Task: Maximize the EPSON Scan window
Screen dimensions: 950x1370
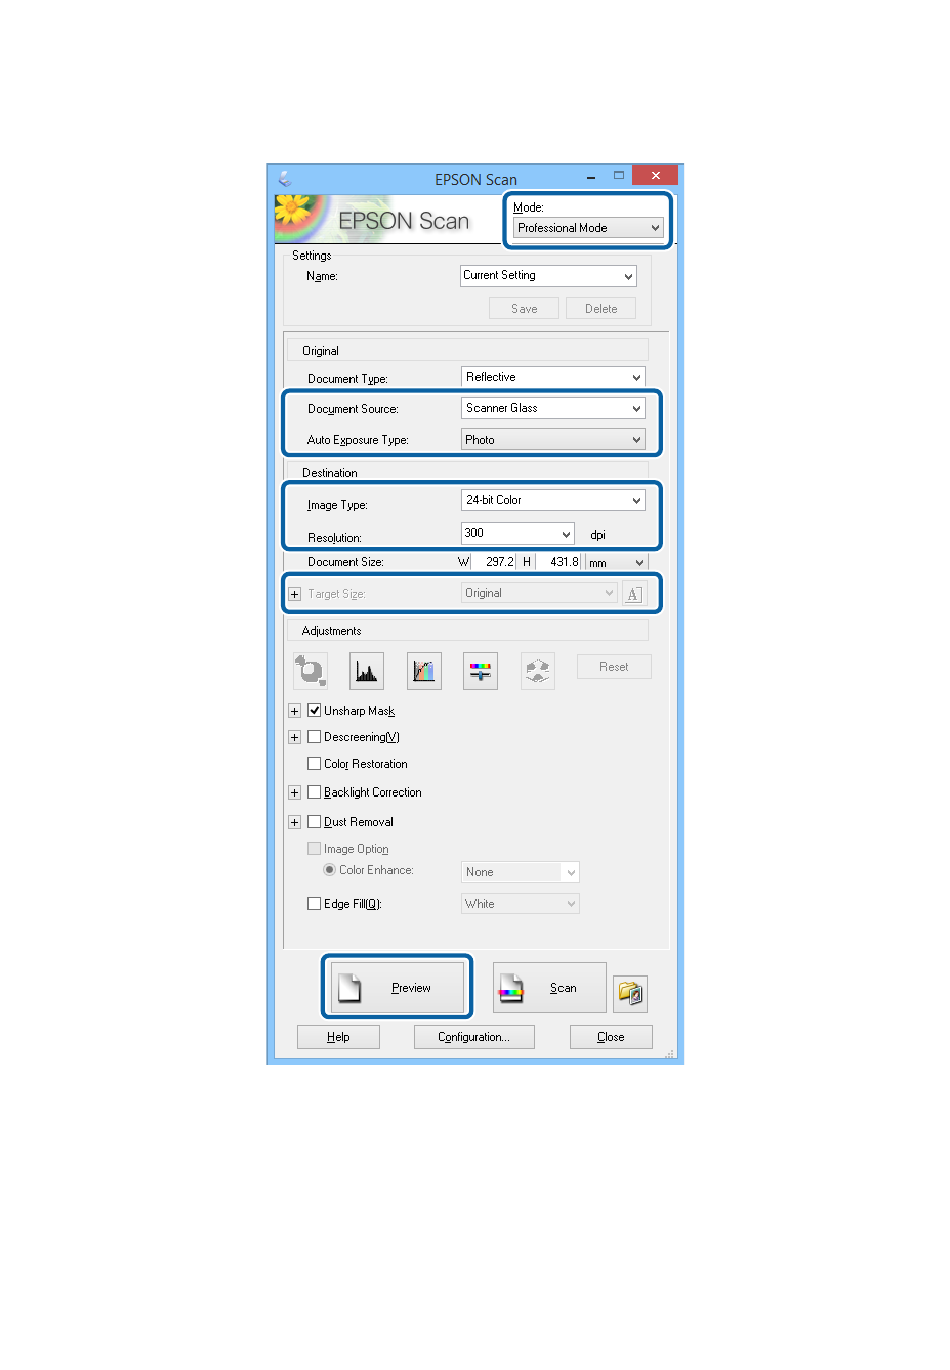Action: (619, 176)
